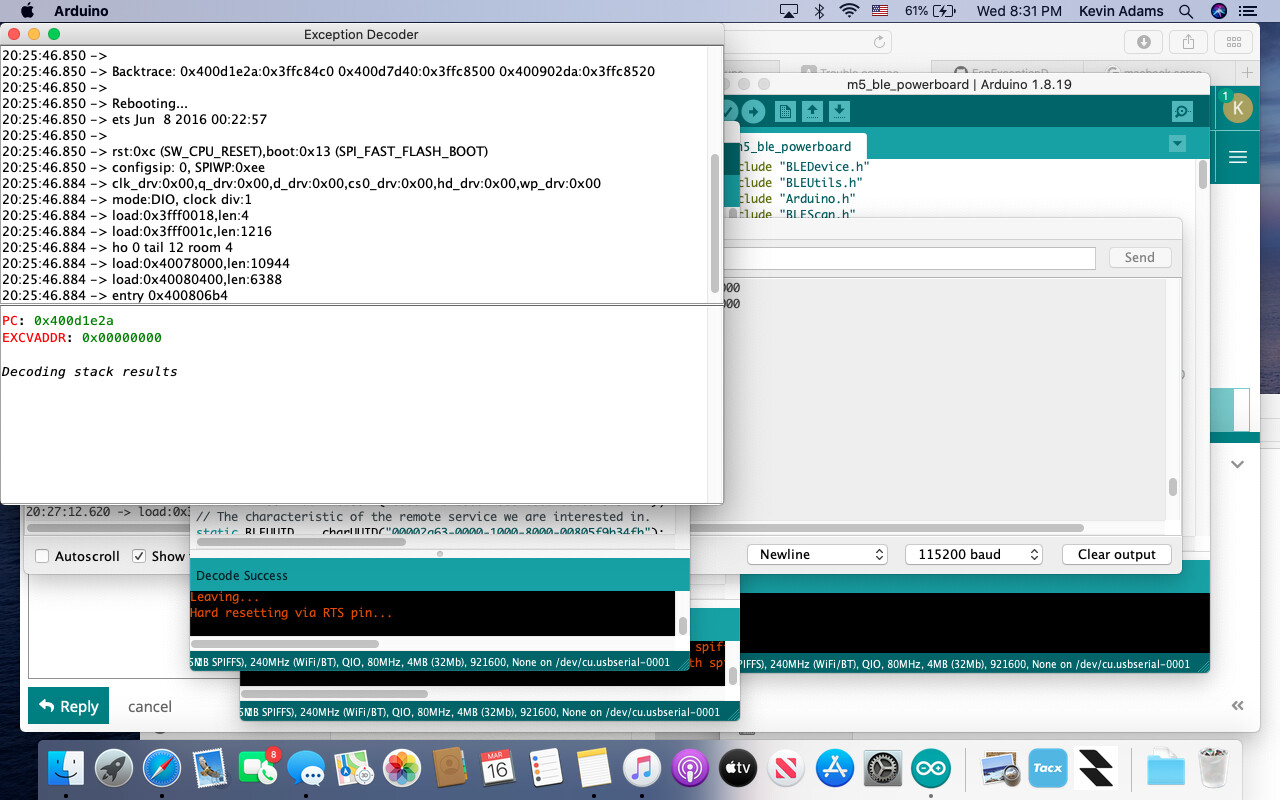Image resolution: width=1280 pixels, height=800 pixels.
Task: Open the Apple menu
Action: coord(27,11)
